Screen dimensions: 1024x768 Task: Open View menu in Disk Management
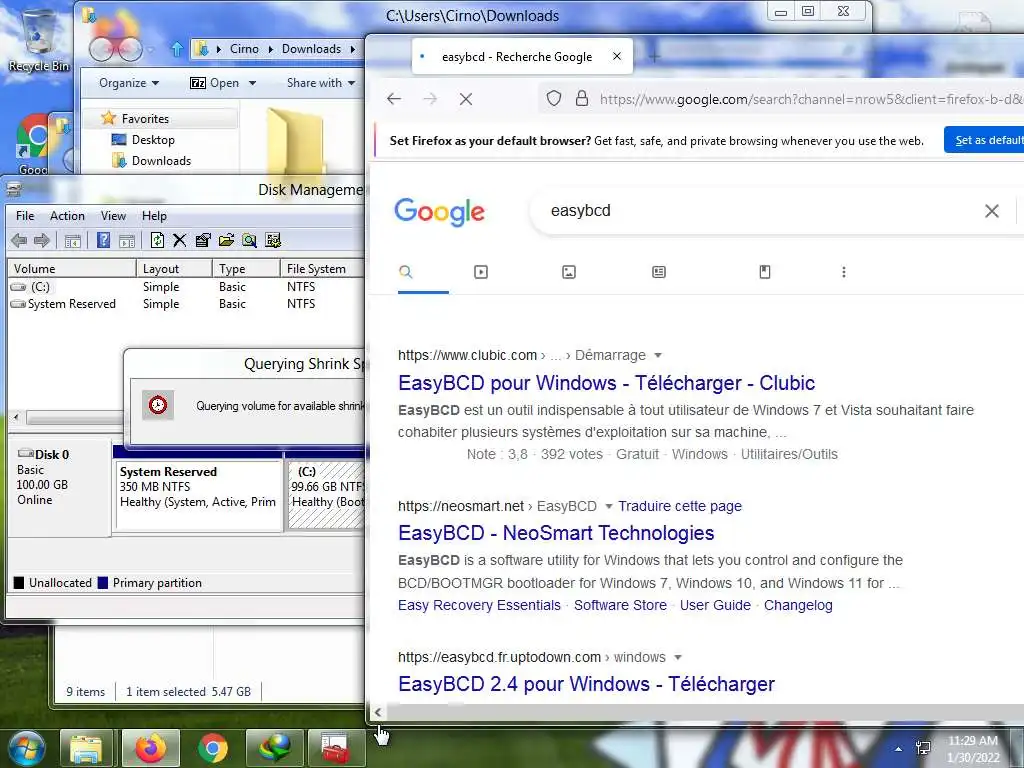pyautogui.click(x=113, y=216)
